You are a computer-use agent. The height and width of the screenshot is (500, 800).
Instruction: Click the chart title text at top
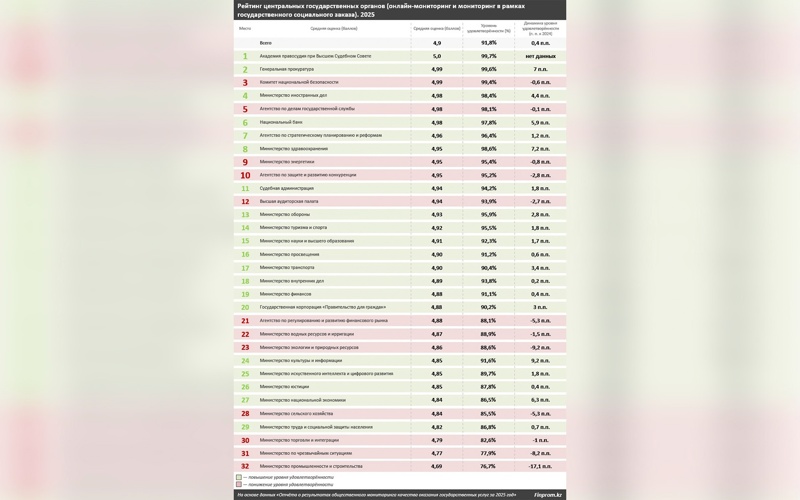pos(381,10)
